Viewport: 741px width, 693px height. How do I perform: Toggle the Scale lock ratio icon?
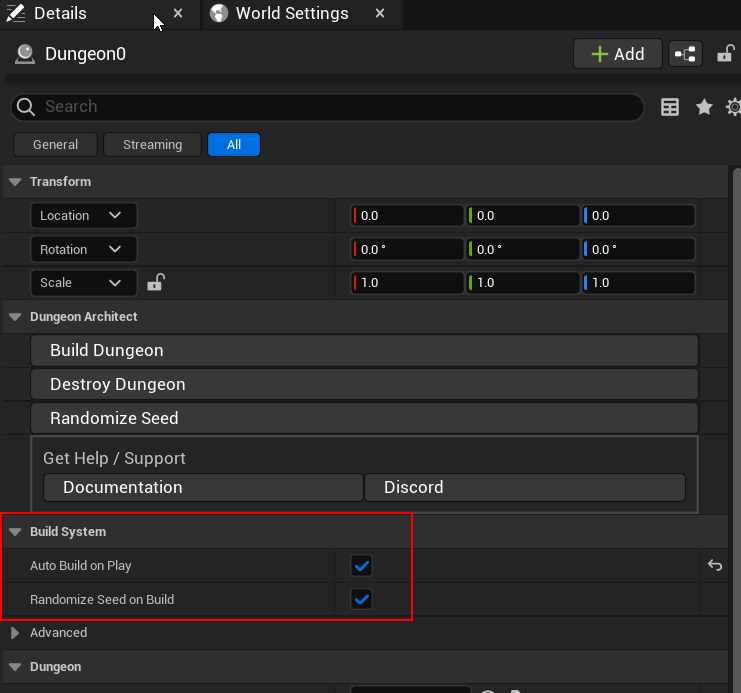pos(155,282)
